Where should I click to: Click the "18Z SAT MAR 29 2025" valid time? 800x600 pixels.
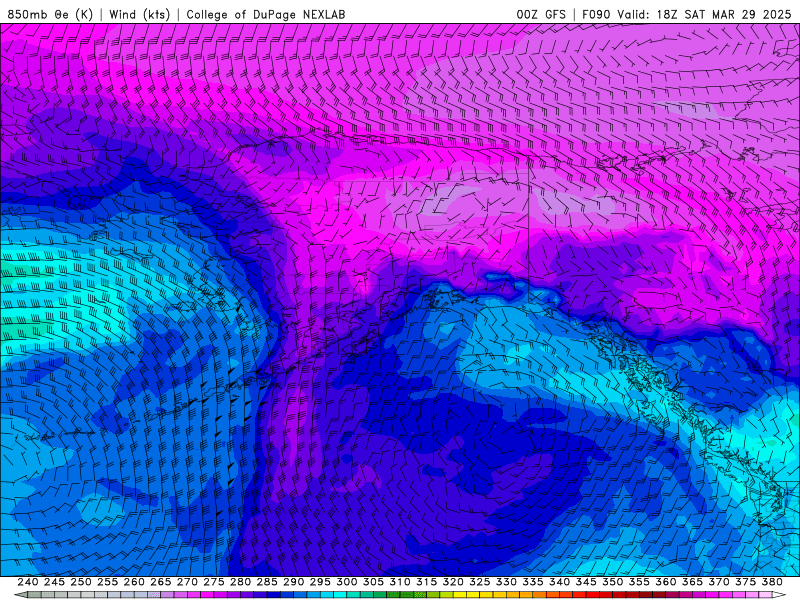point(723,14)
